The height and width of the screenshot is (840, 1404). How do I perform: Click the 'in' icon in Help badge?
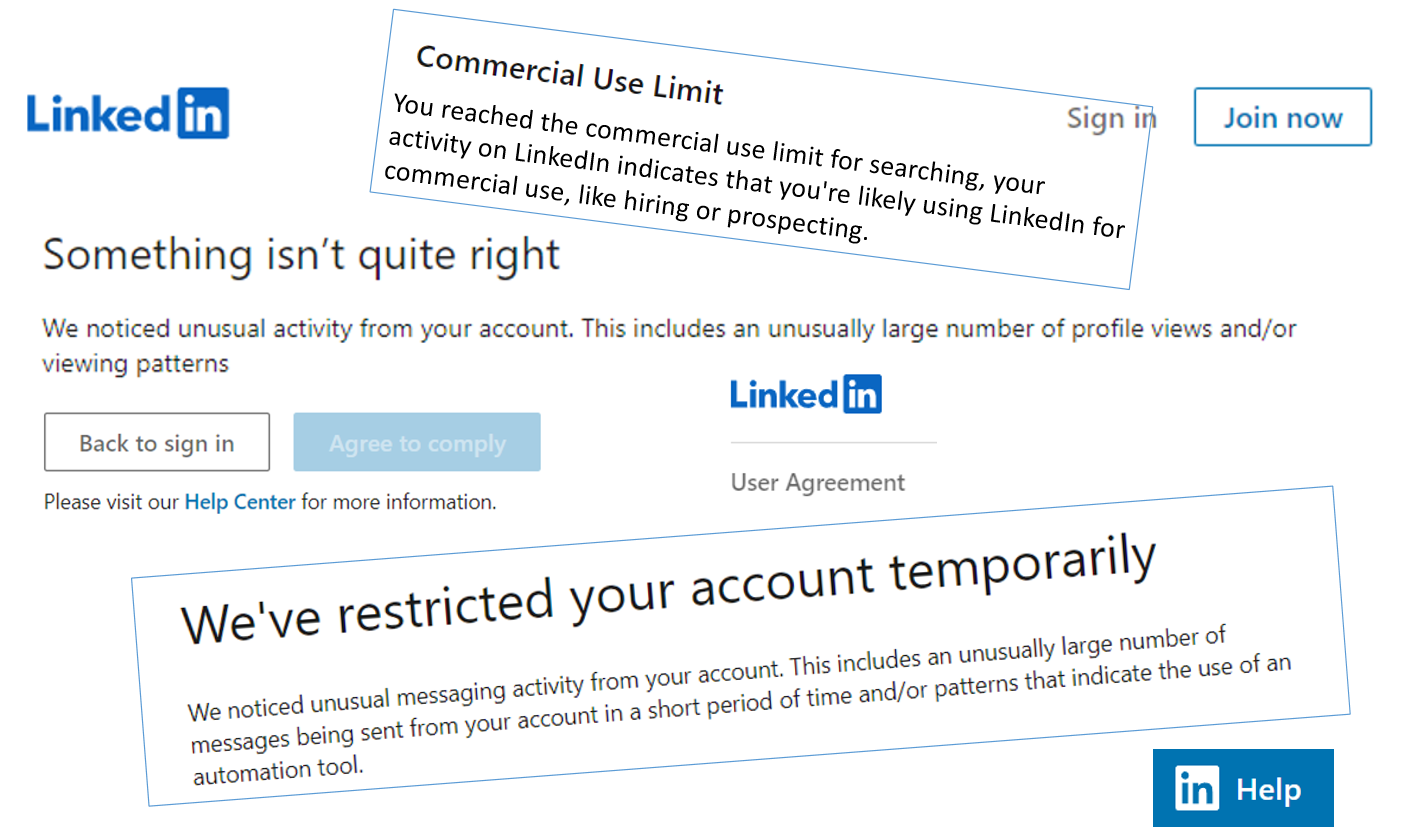click(x=1197, y=790)
